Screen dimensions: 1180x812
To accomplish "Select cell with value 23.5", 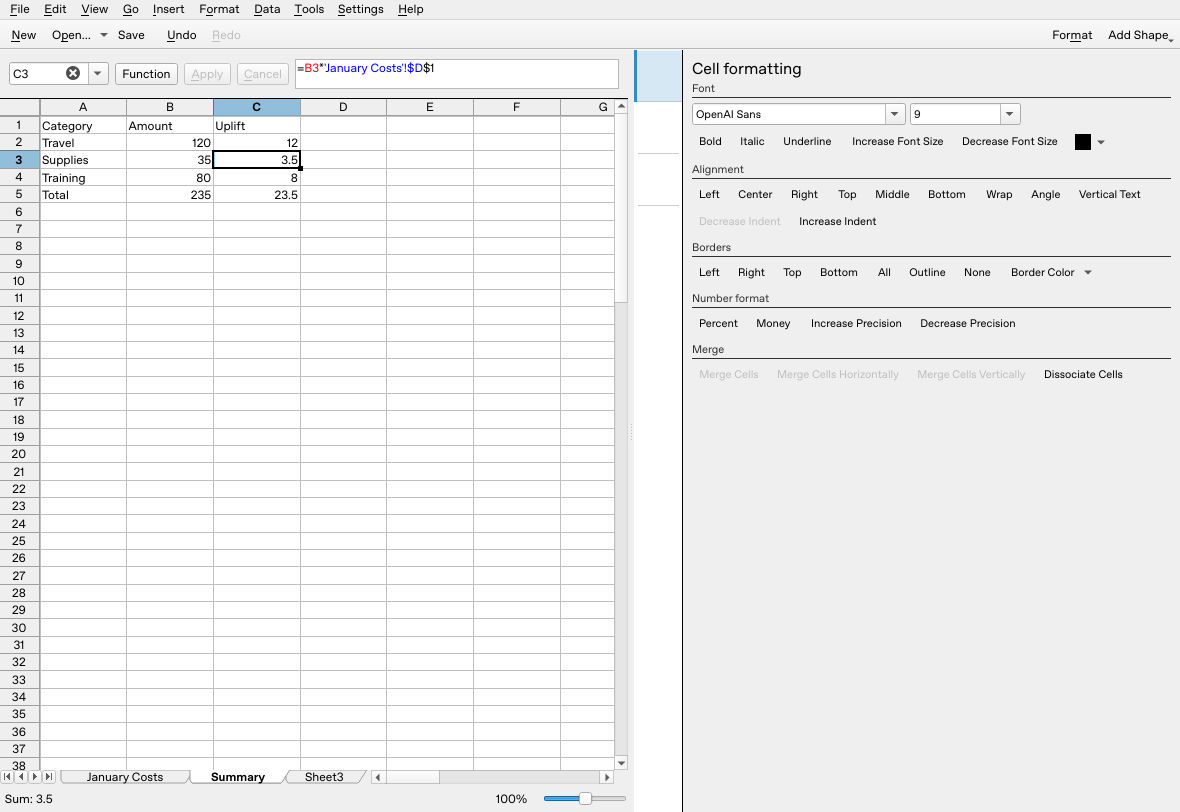I will (x=256, y=194).
